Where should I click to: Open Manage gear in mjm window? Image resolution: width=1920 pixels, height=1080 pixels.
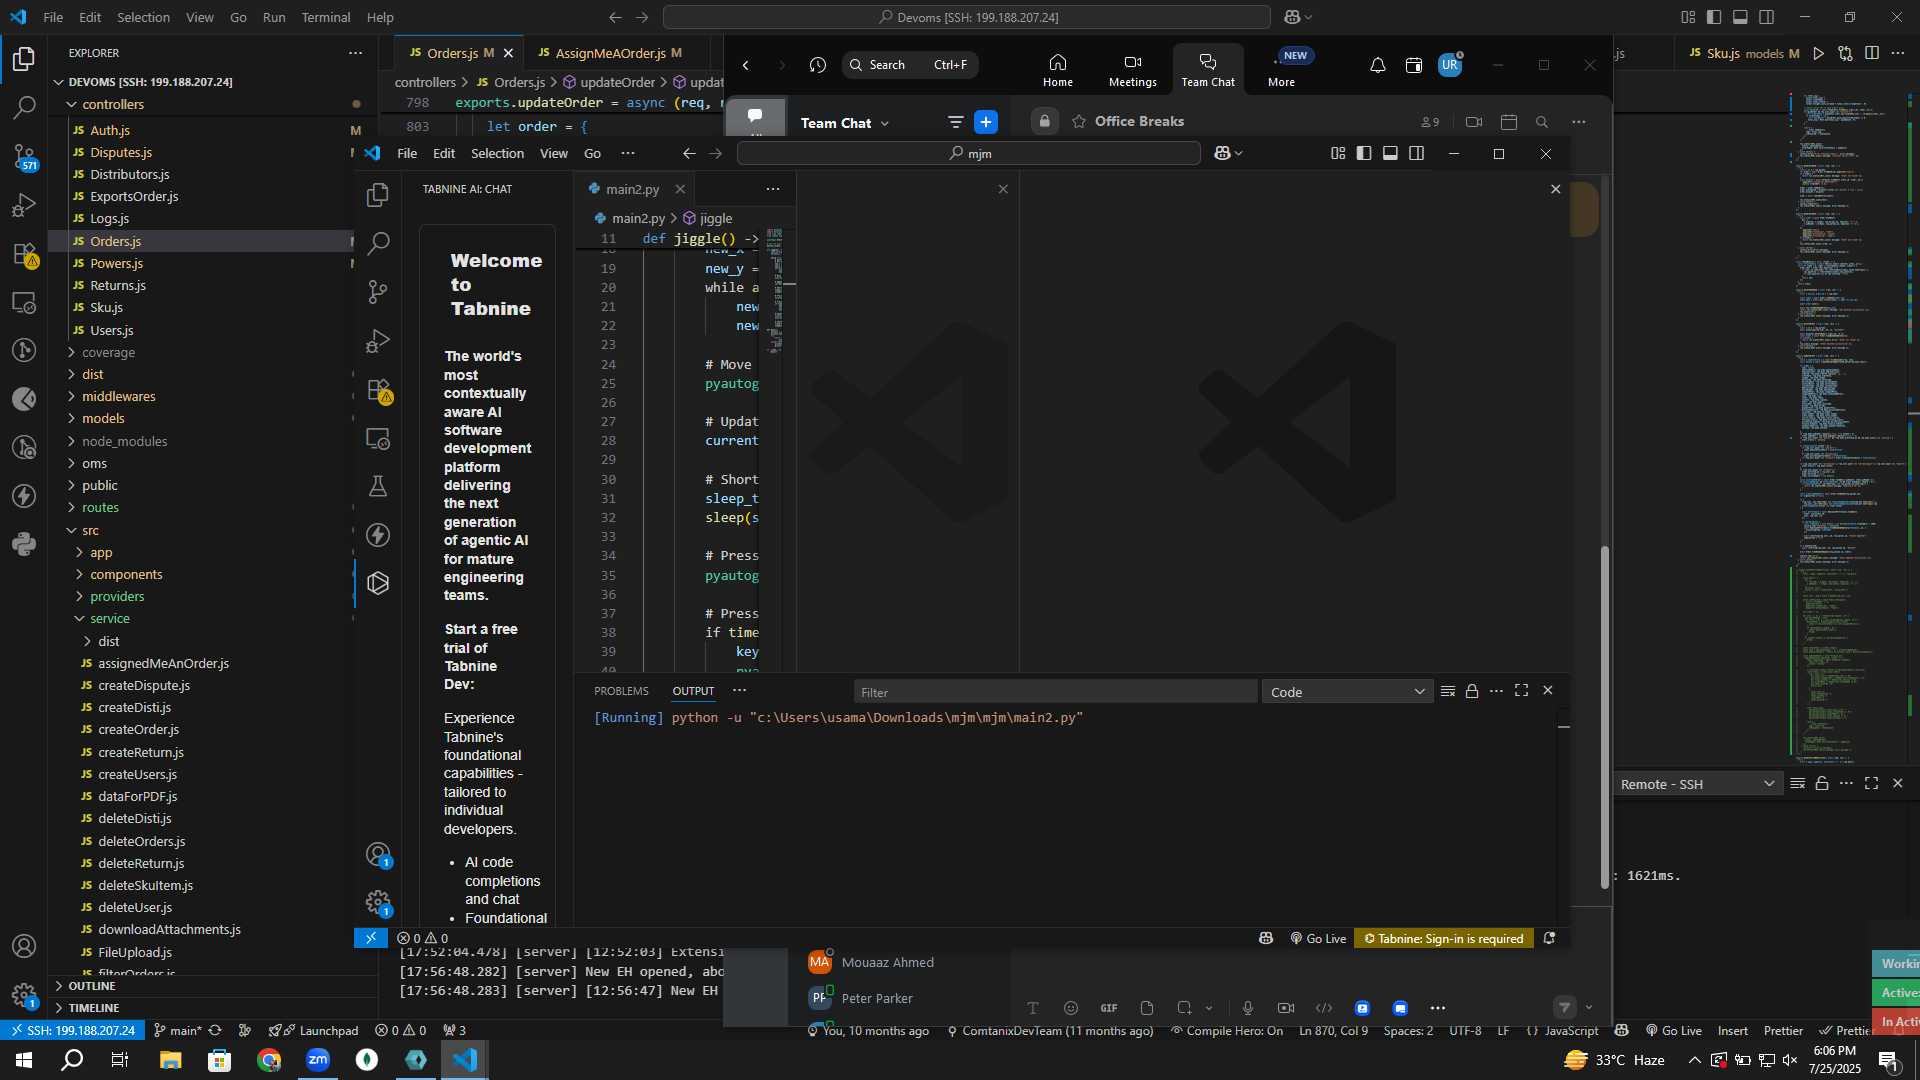(x=378, y=903)
